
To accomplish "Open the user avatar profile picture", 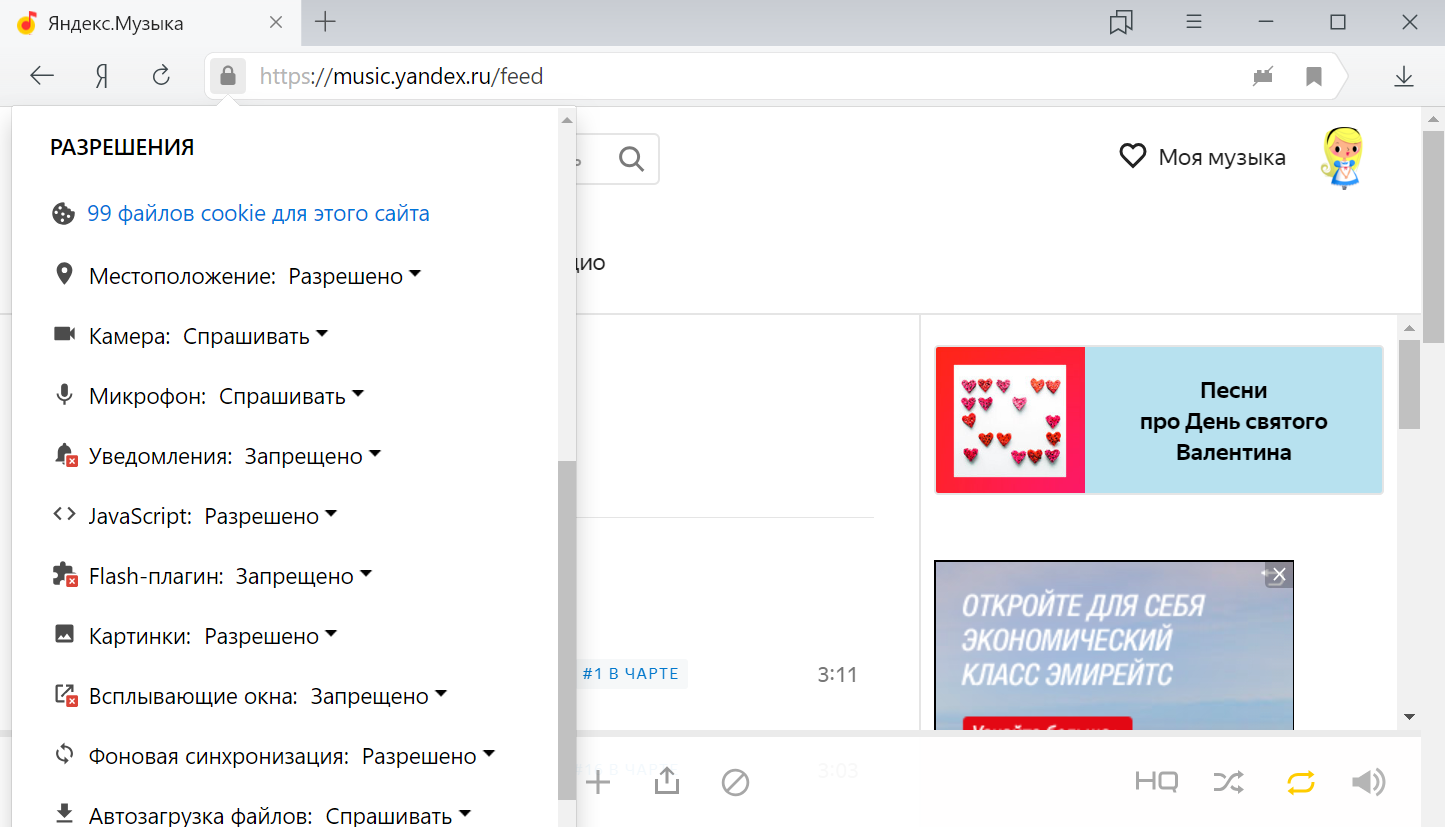I will [x=1343, y=157].
